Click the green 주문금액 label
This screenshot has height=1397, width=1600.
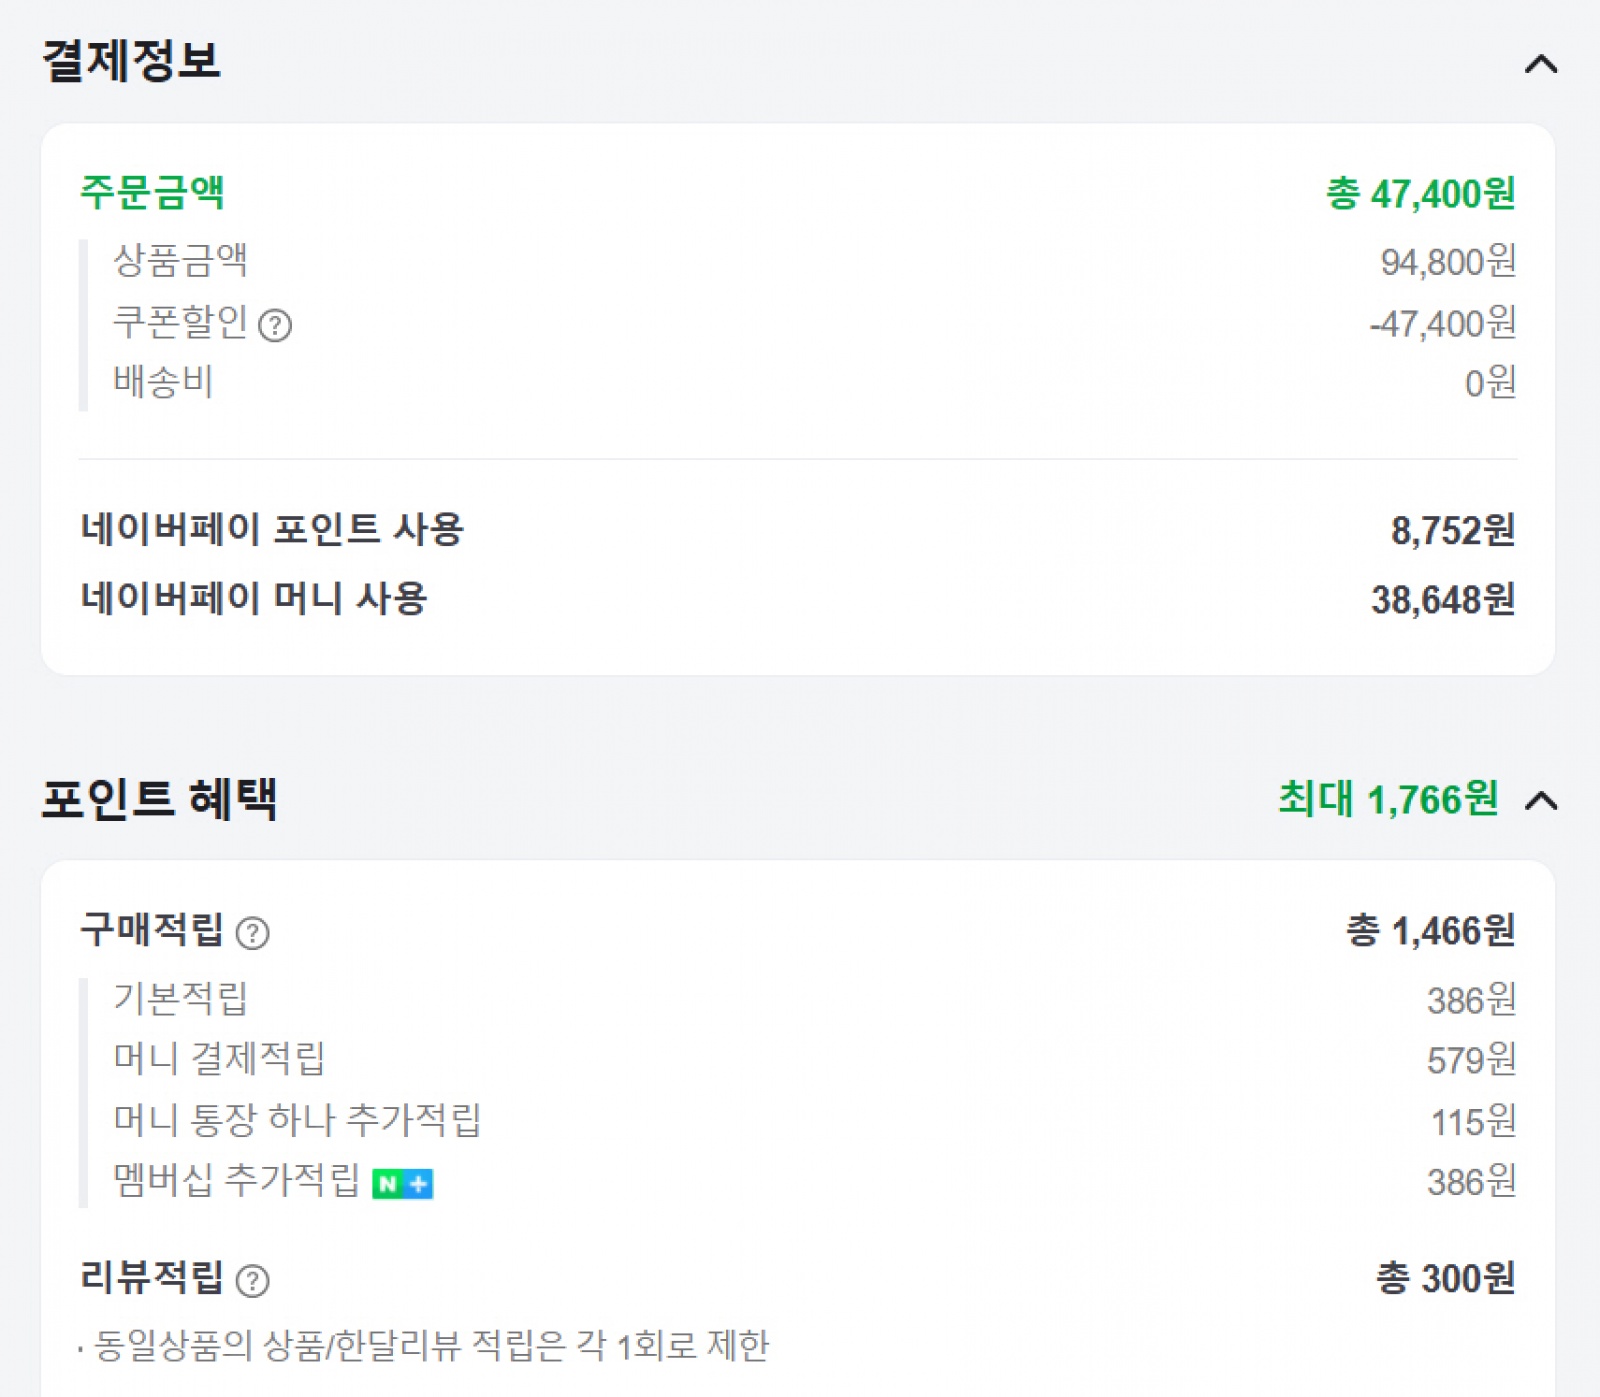point(152,192)
